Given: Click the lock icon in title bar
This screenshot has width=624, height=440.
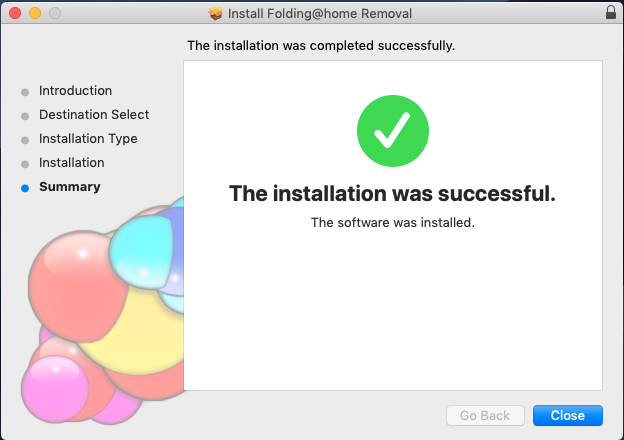Looking at the screenshot, I should [610, 12].
